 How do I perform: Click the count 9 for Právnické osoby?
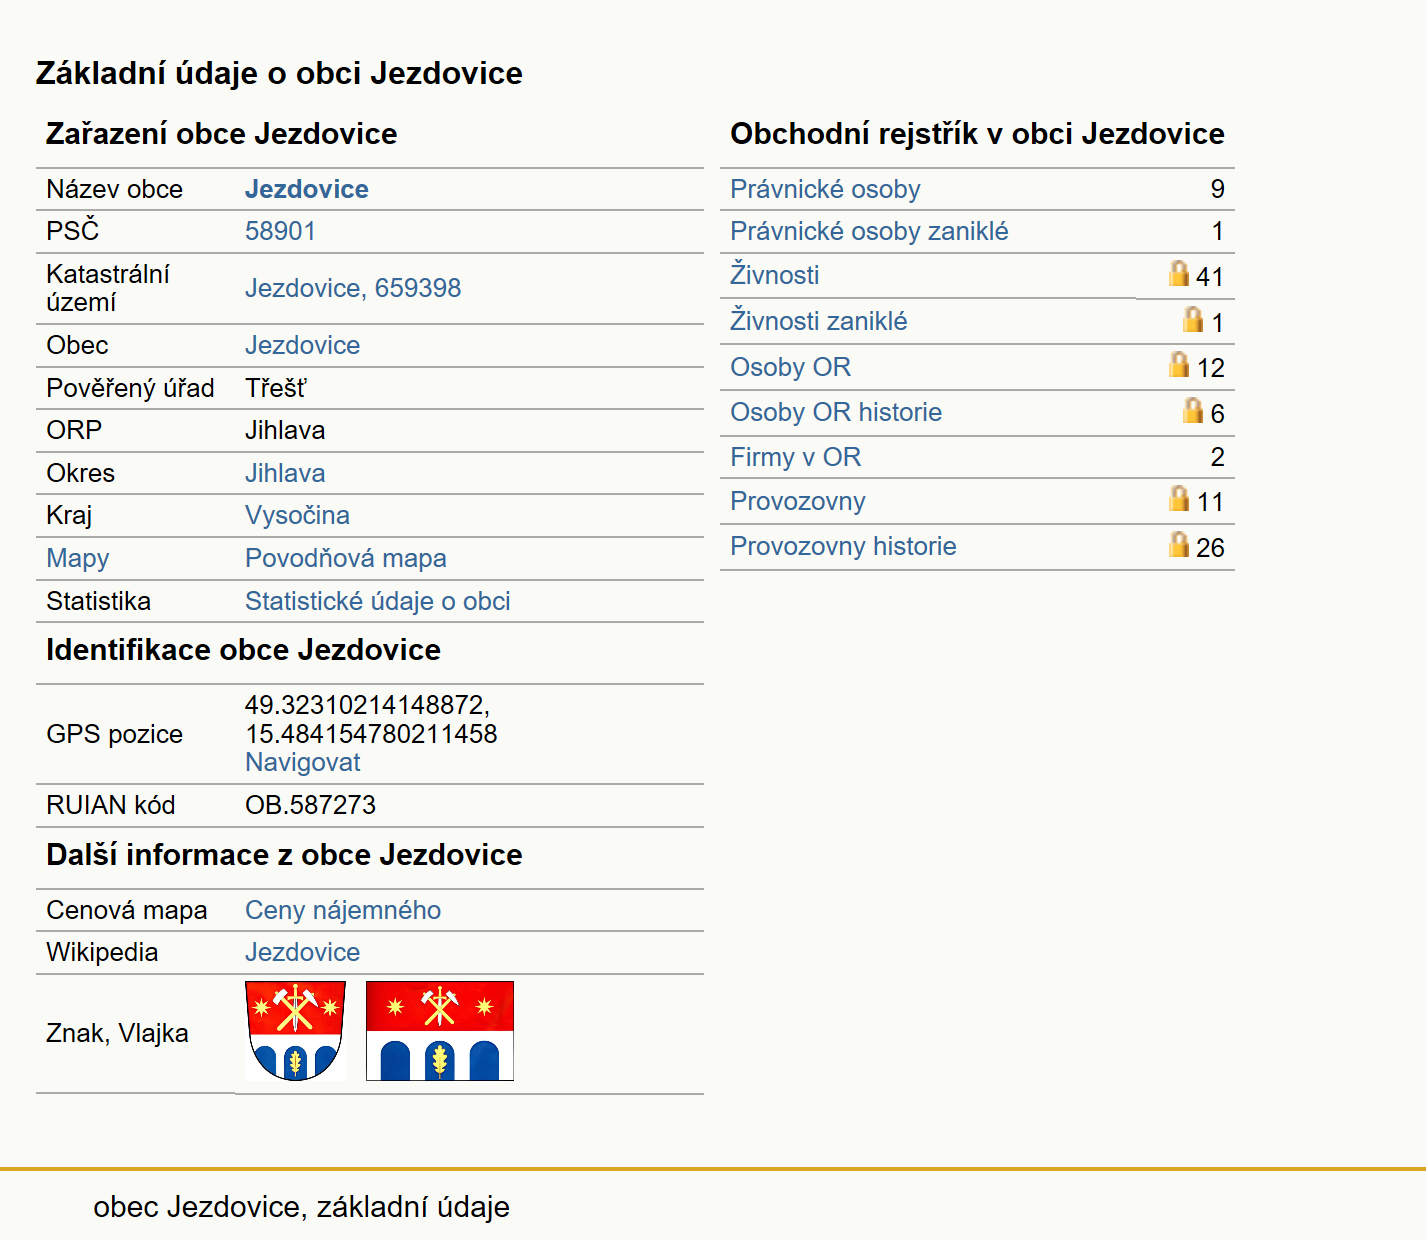click(x=1217, y=189)
